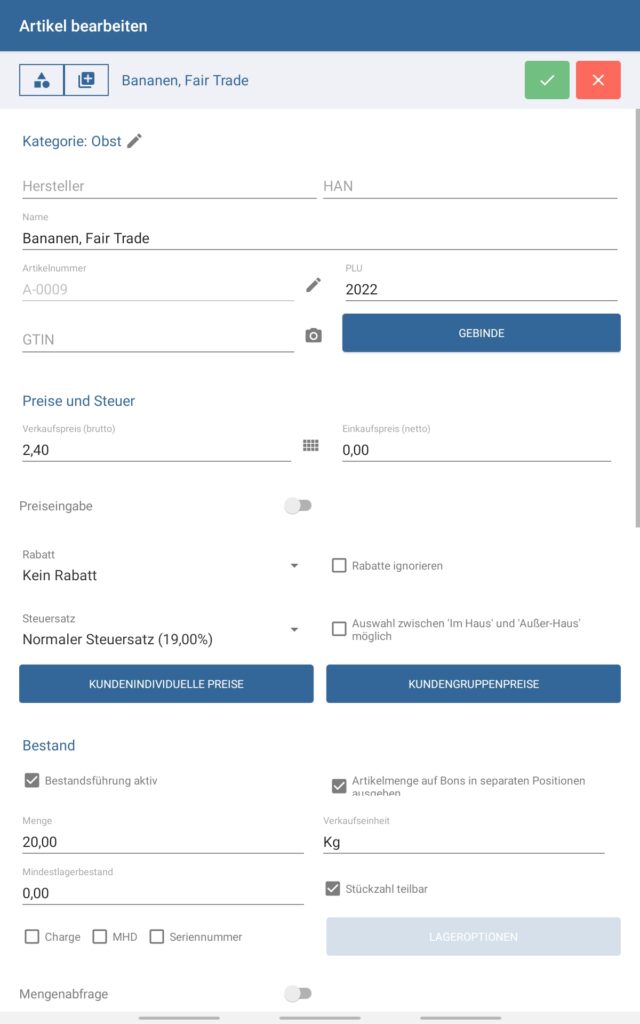640x1024 pixels.
Task: Turn on the Mengenabfrage switch
Action: pos(298,994)
